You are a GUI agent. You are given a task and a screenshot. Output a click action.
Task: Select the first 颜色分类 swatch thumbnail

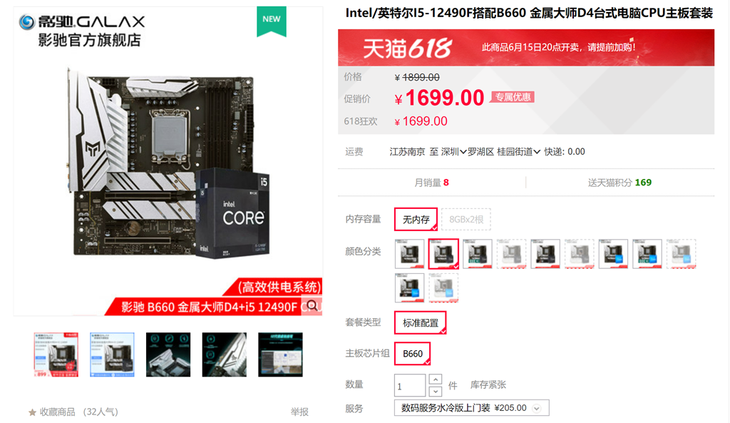click(410, 254)
